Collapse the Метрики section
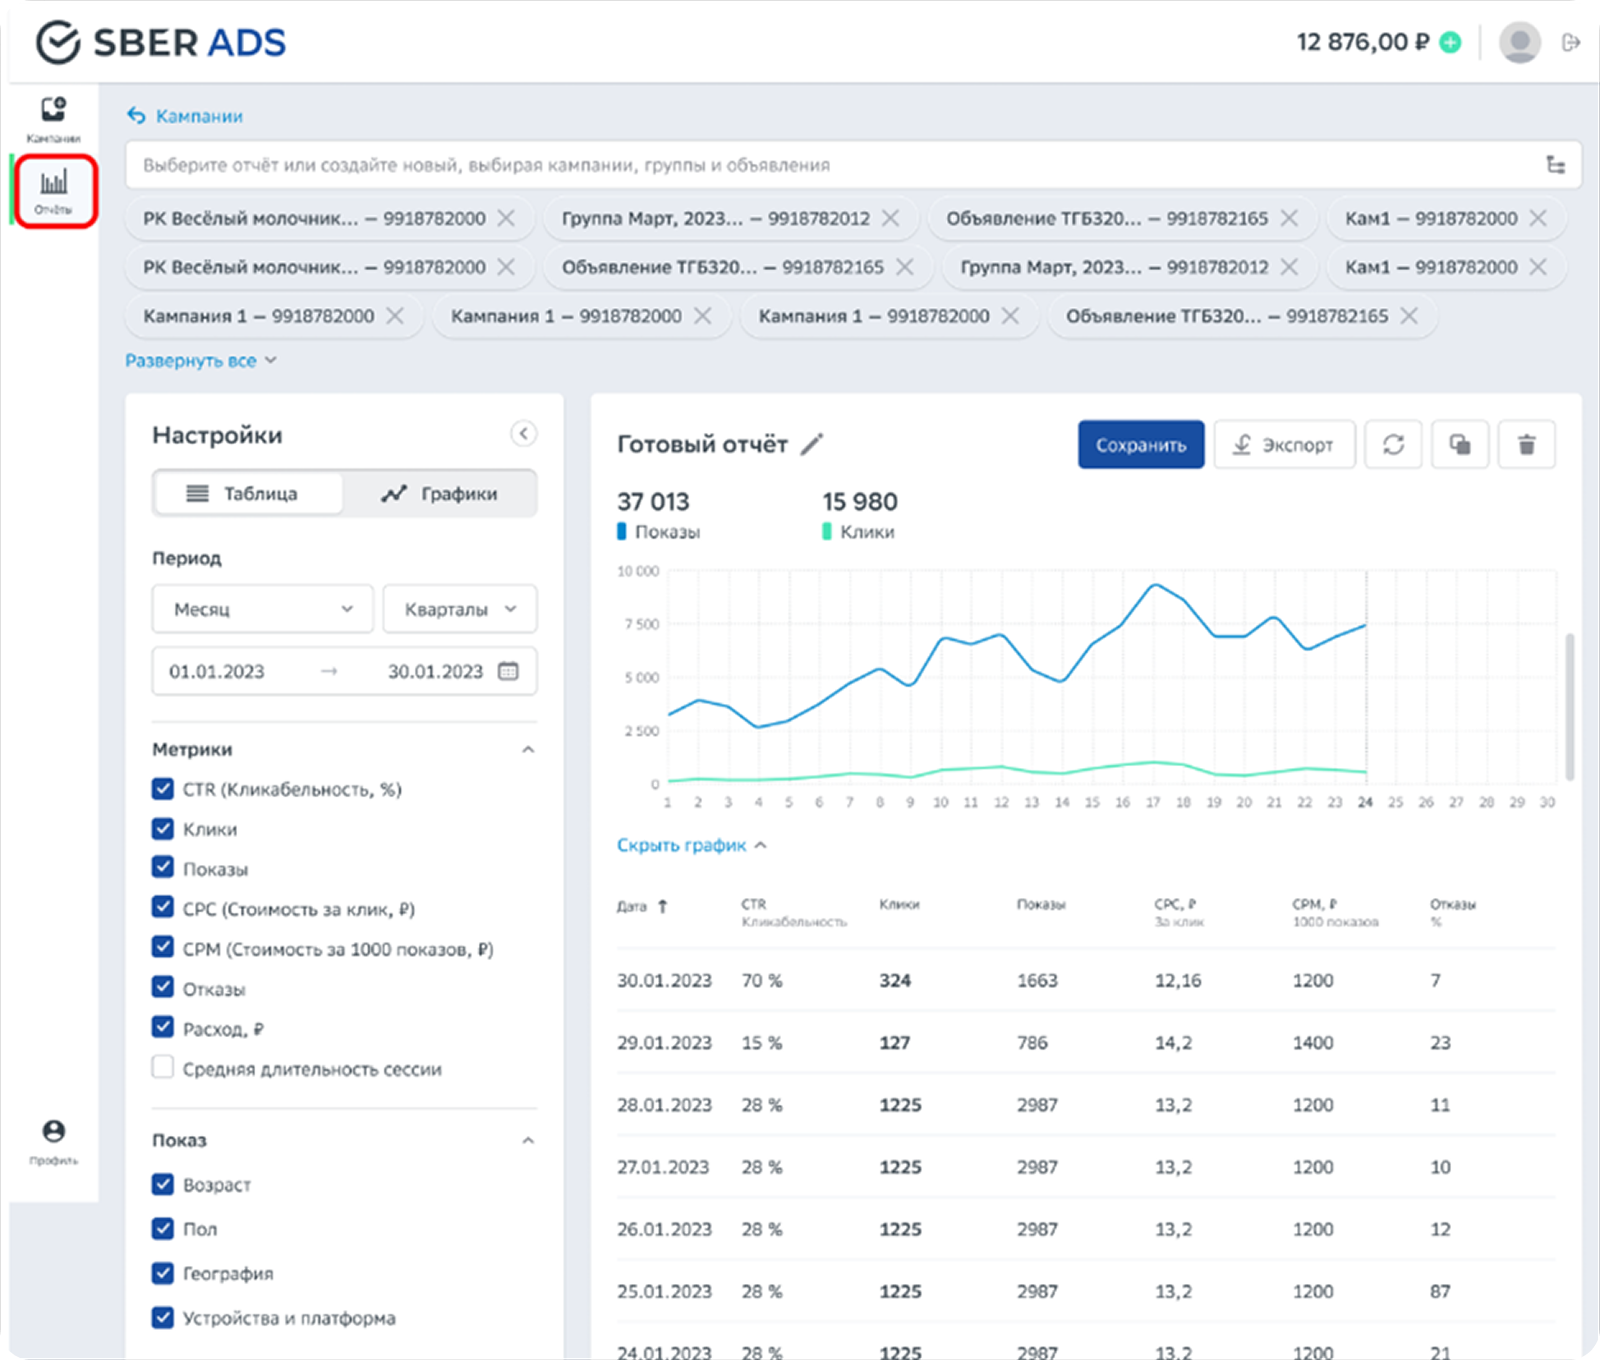The width and height of the screenshot is (1600, 1361). 528,749
